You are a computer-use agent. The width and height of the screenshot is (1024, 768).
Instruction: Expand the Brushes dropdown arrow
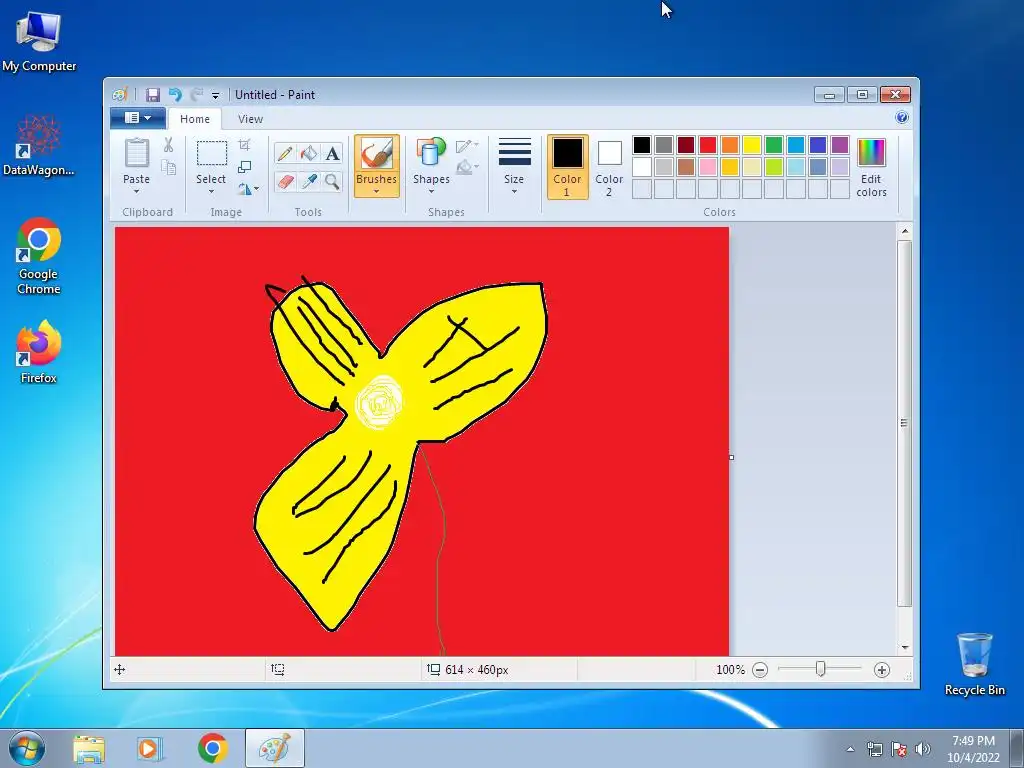[x=376, y=192]
